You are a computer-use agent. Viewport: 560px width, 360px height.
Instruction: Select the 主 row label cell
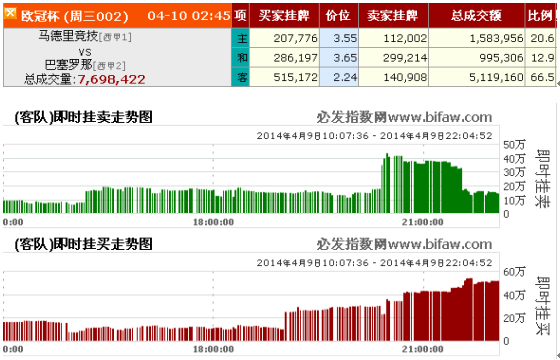[x=241, y=38]
